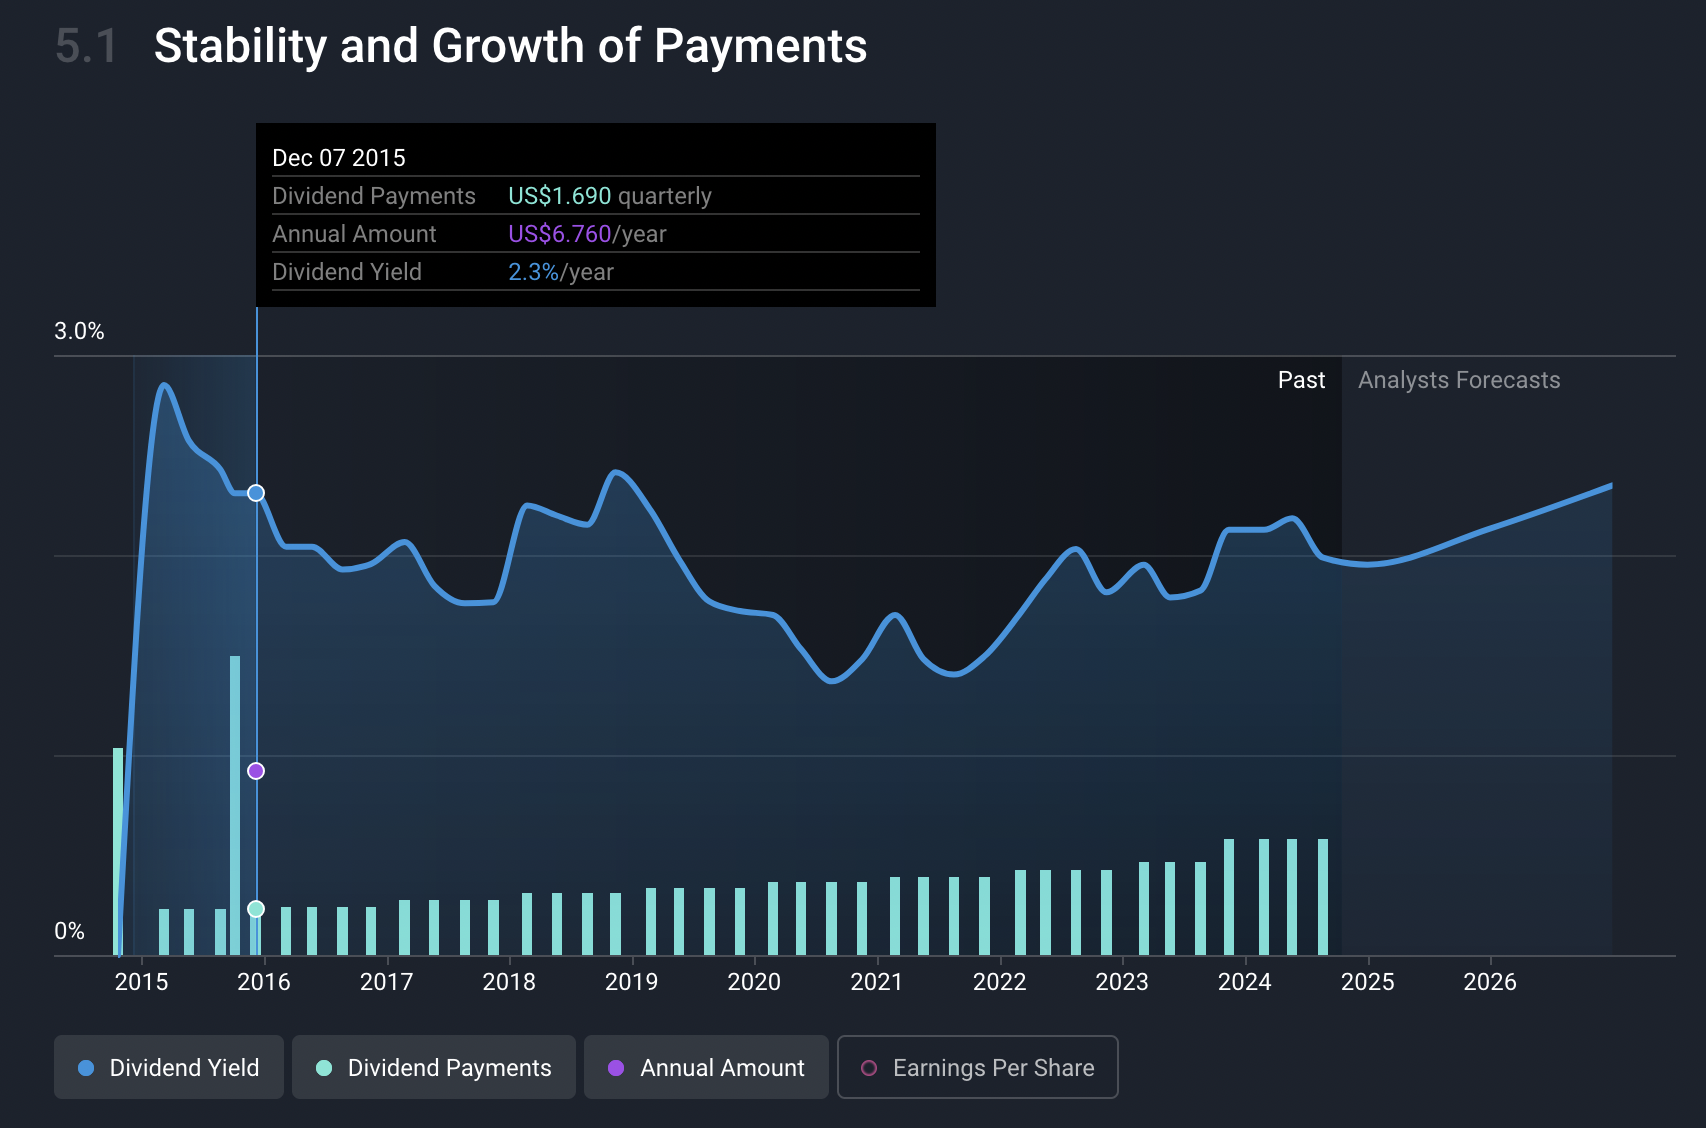The width and height of the screenshot is (1706, 1128).
Task: Select the Past section label
Action: tap(1301, 380)
